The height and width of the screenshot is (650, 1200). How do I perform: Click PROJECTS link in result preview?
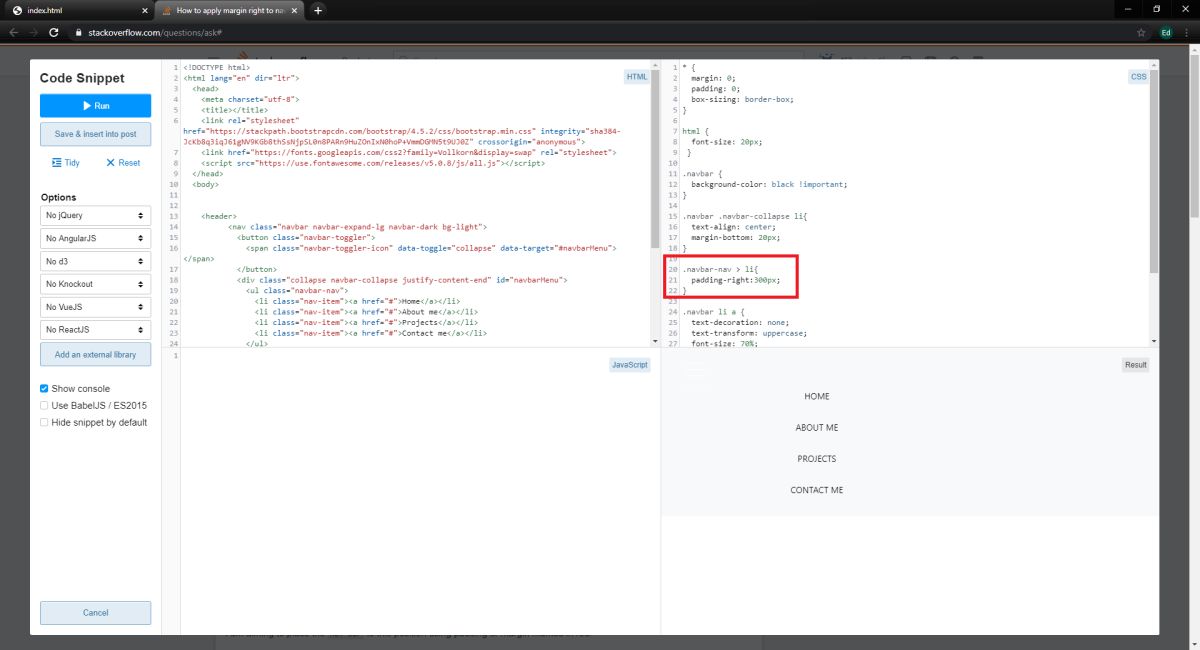point(817,459)
